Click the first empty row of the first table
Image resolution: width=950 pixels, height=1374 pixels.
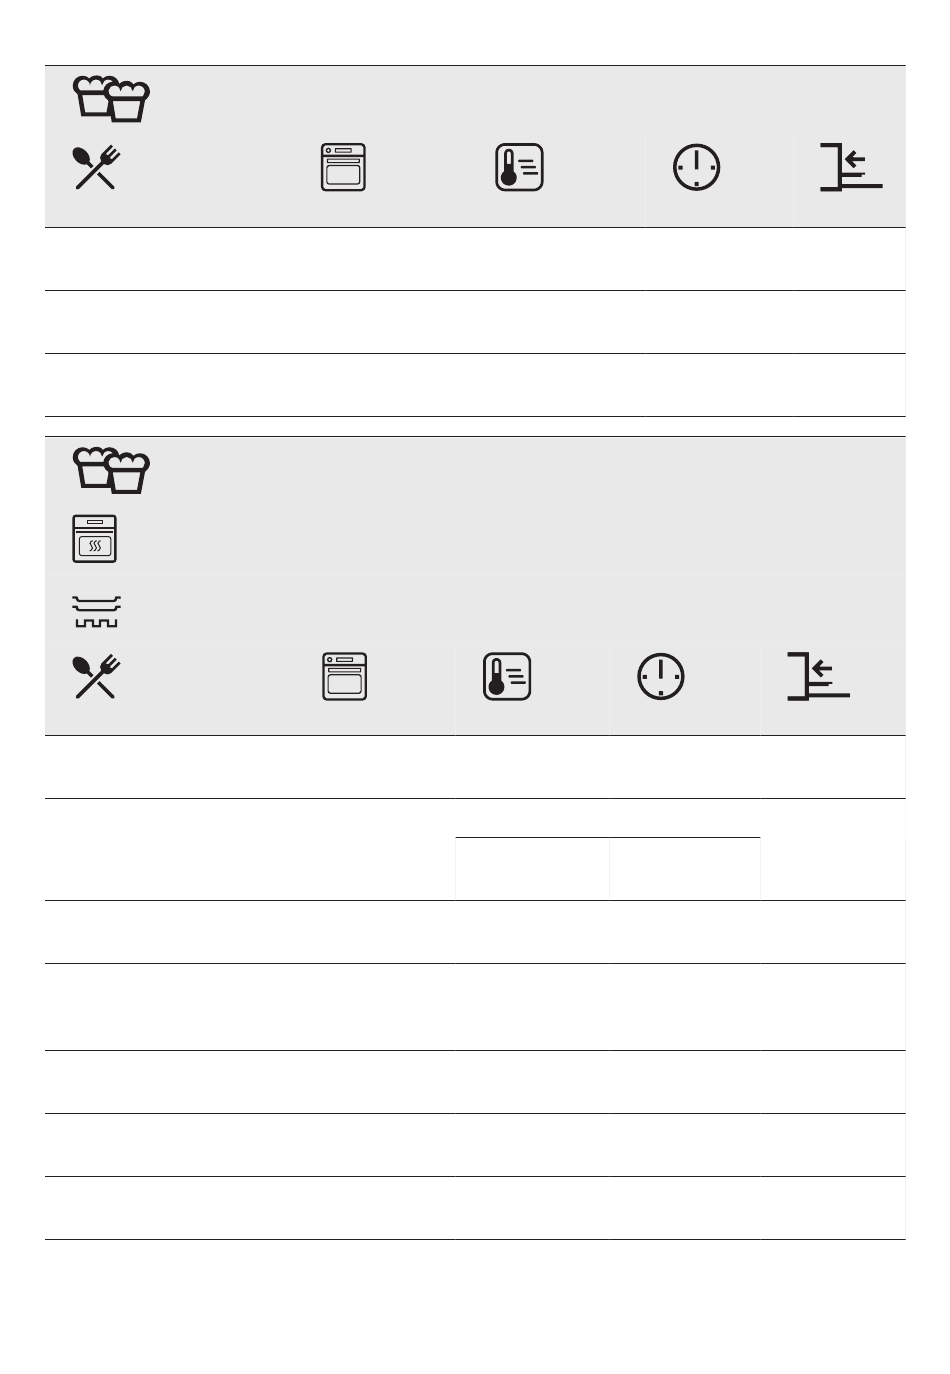click(475, 259)
